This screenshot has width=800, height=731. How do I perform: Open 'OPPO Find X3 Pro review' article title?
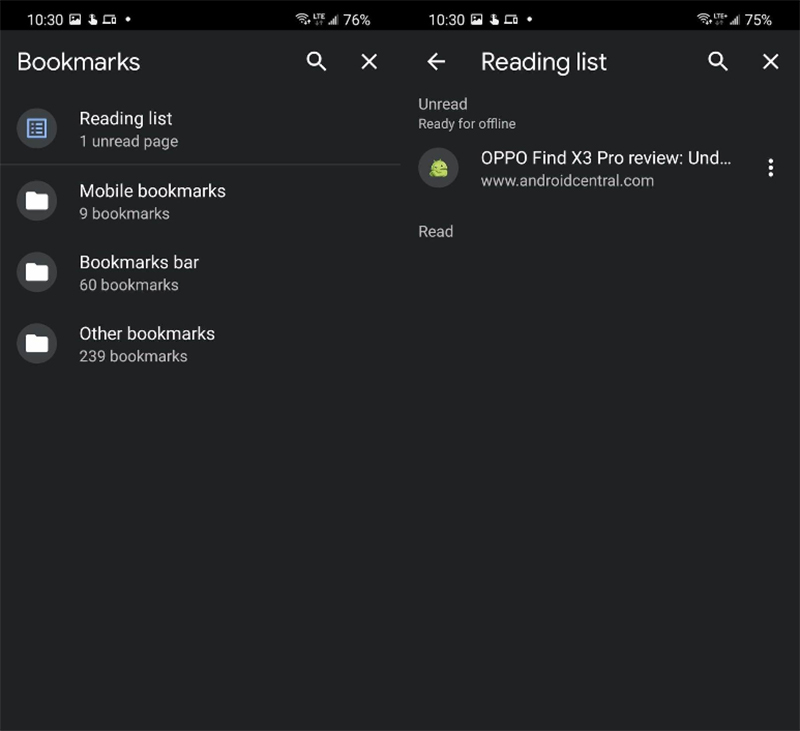[x=606, y=158]
